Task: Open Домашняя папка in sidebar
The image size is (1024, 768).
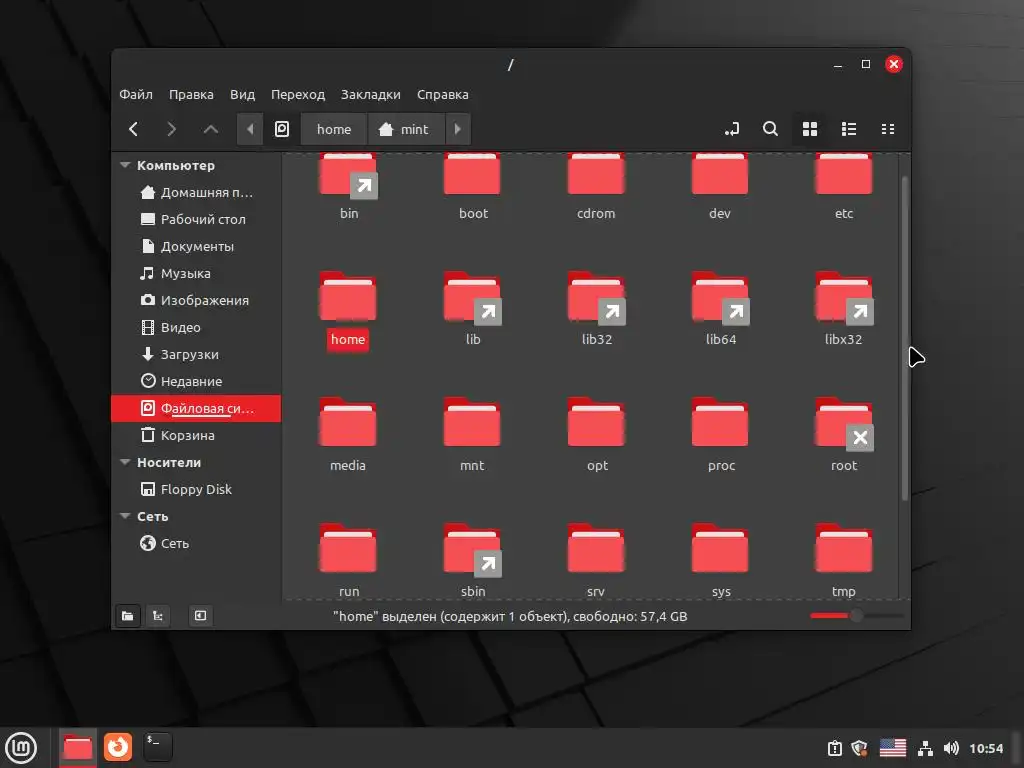Action: (x=196, y=193)
